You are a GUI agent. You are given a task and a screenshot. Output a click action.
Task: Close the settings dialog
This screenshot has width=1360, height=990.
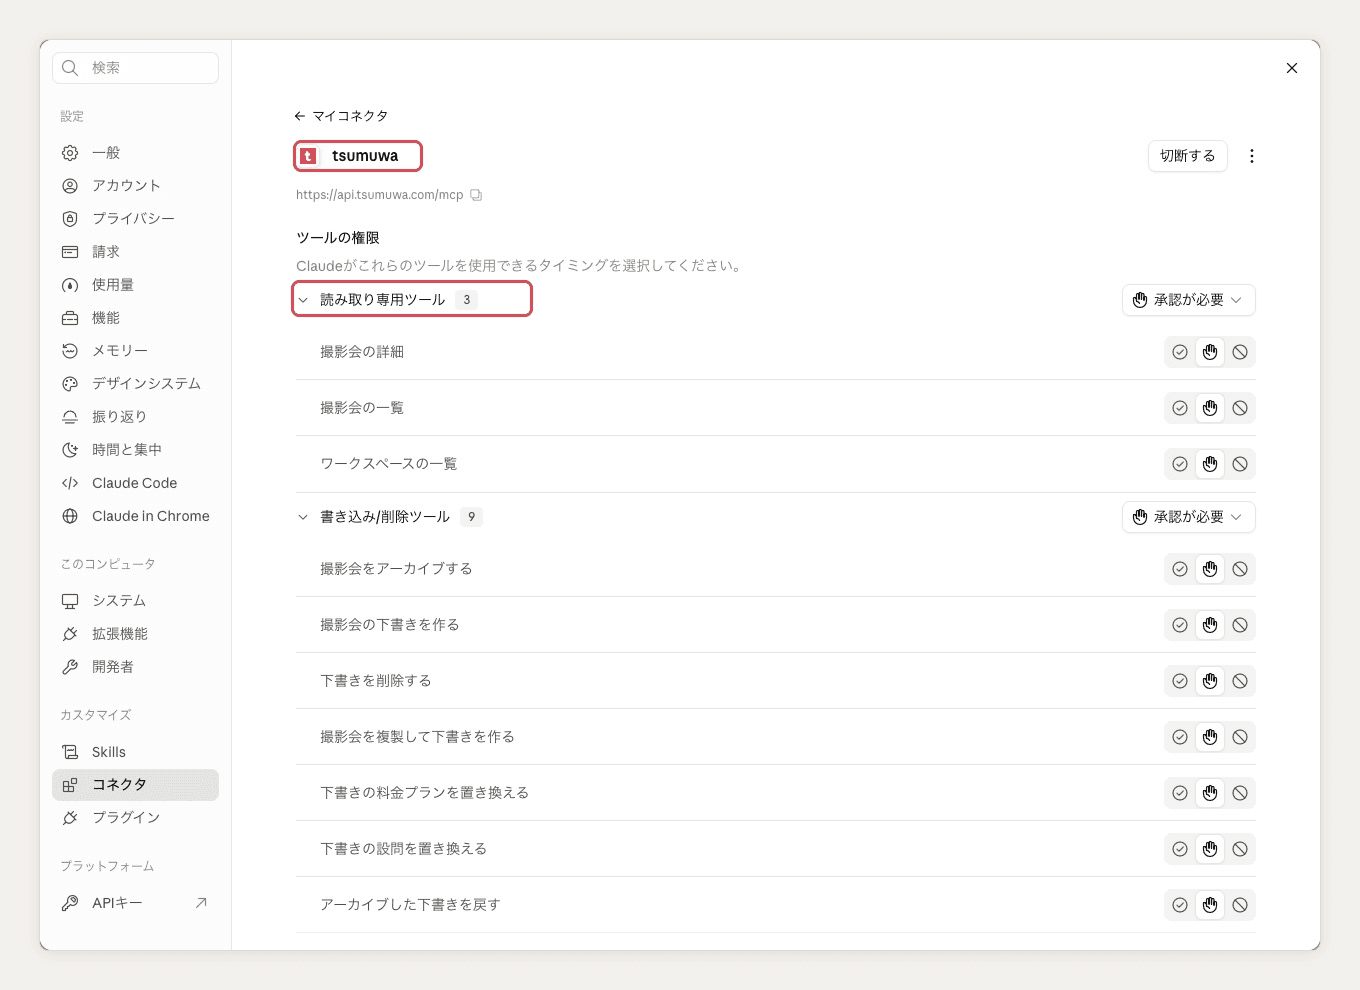point(1292,68)
